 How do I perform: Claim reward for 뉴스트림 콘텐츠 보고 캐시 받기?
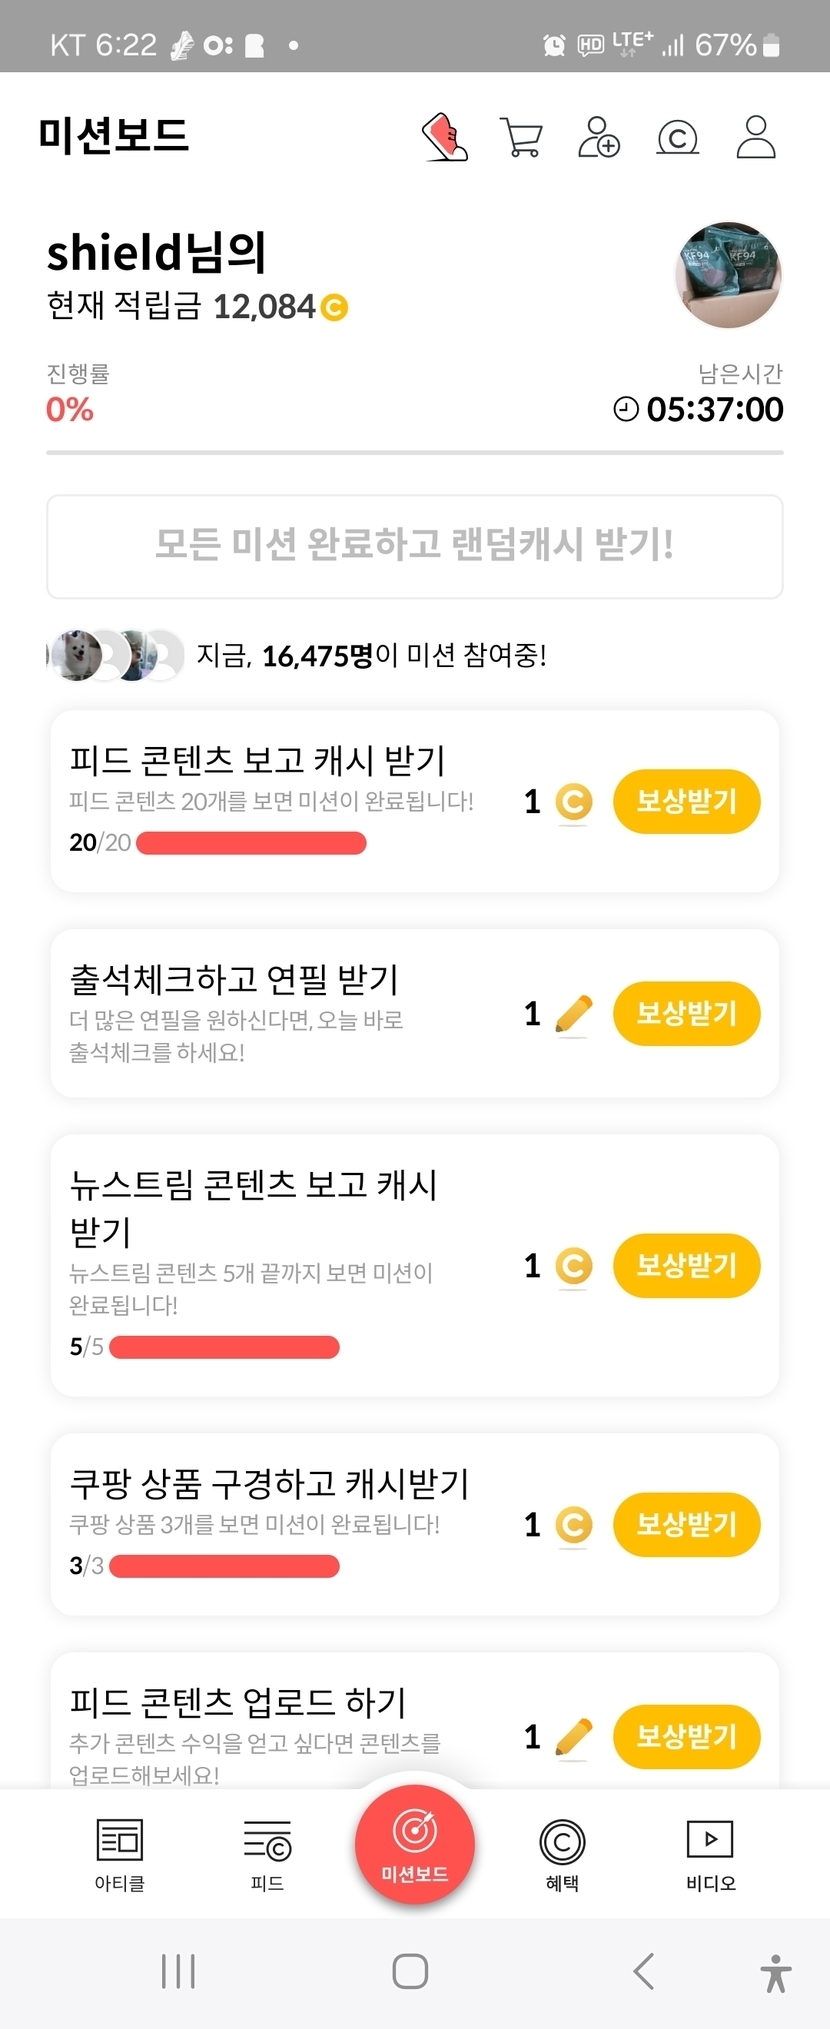click(686, 1265)
